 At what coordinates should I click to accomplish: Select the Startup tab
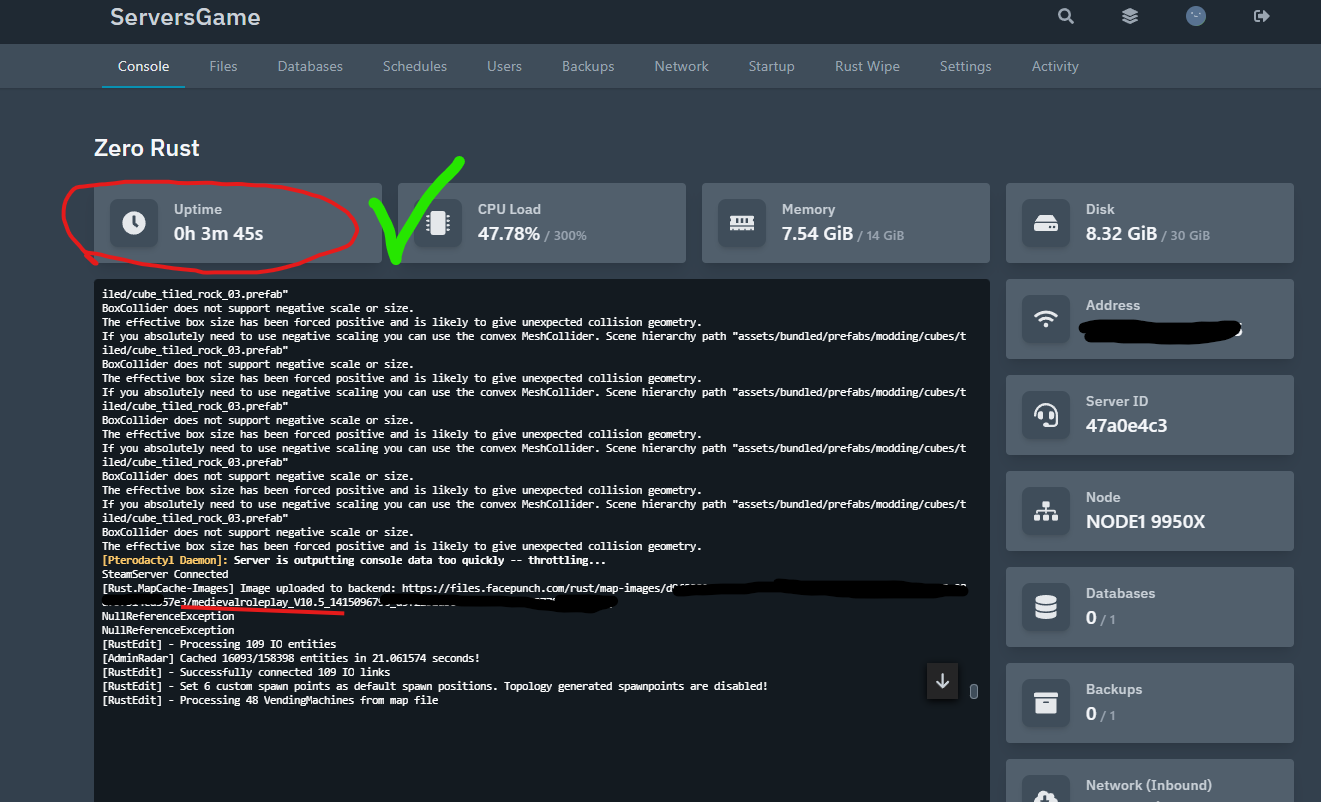click(771, 66)
